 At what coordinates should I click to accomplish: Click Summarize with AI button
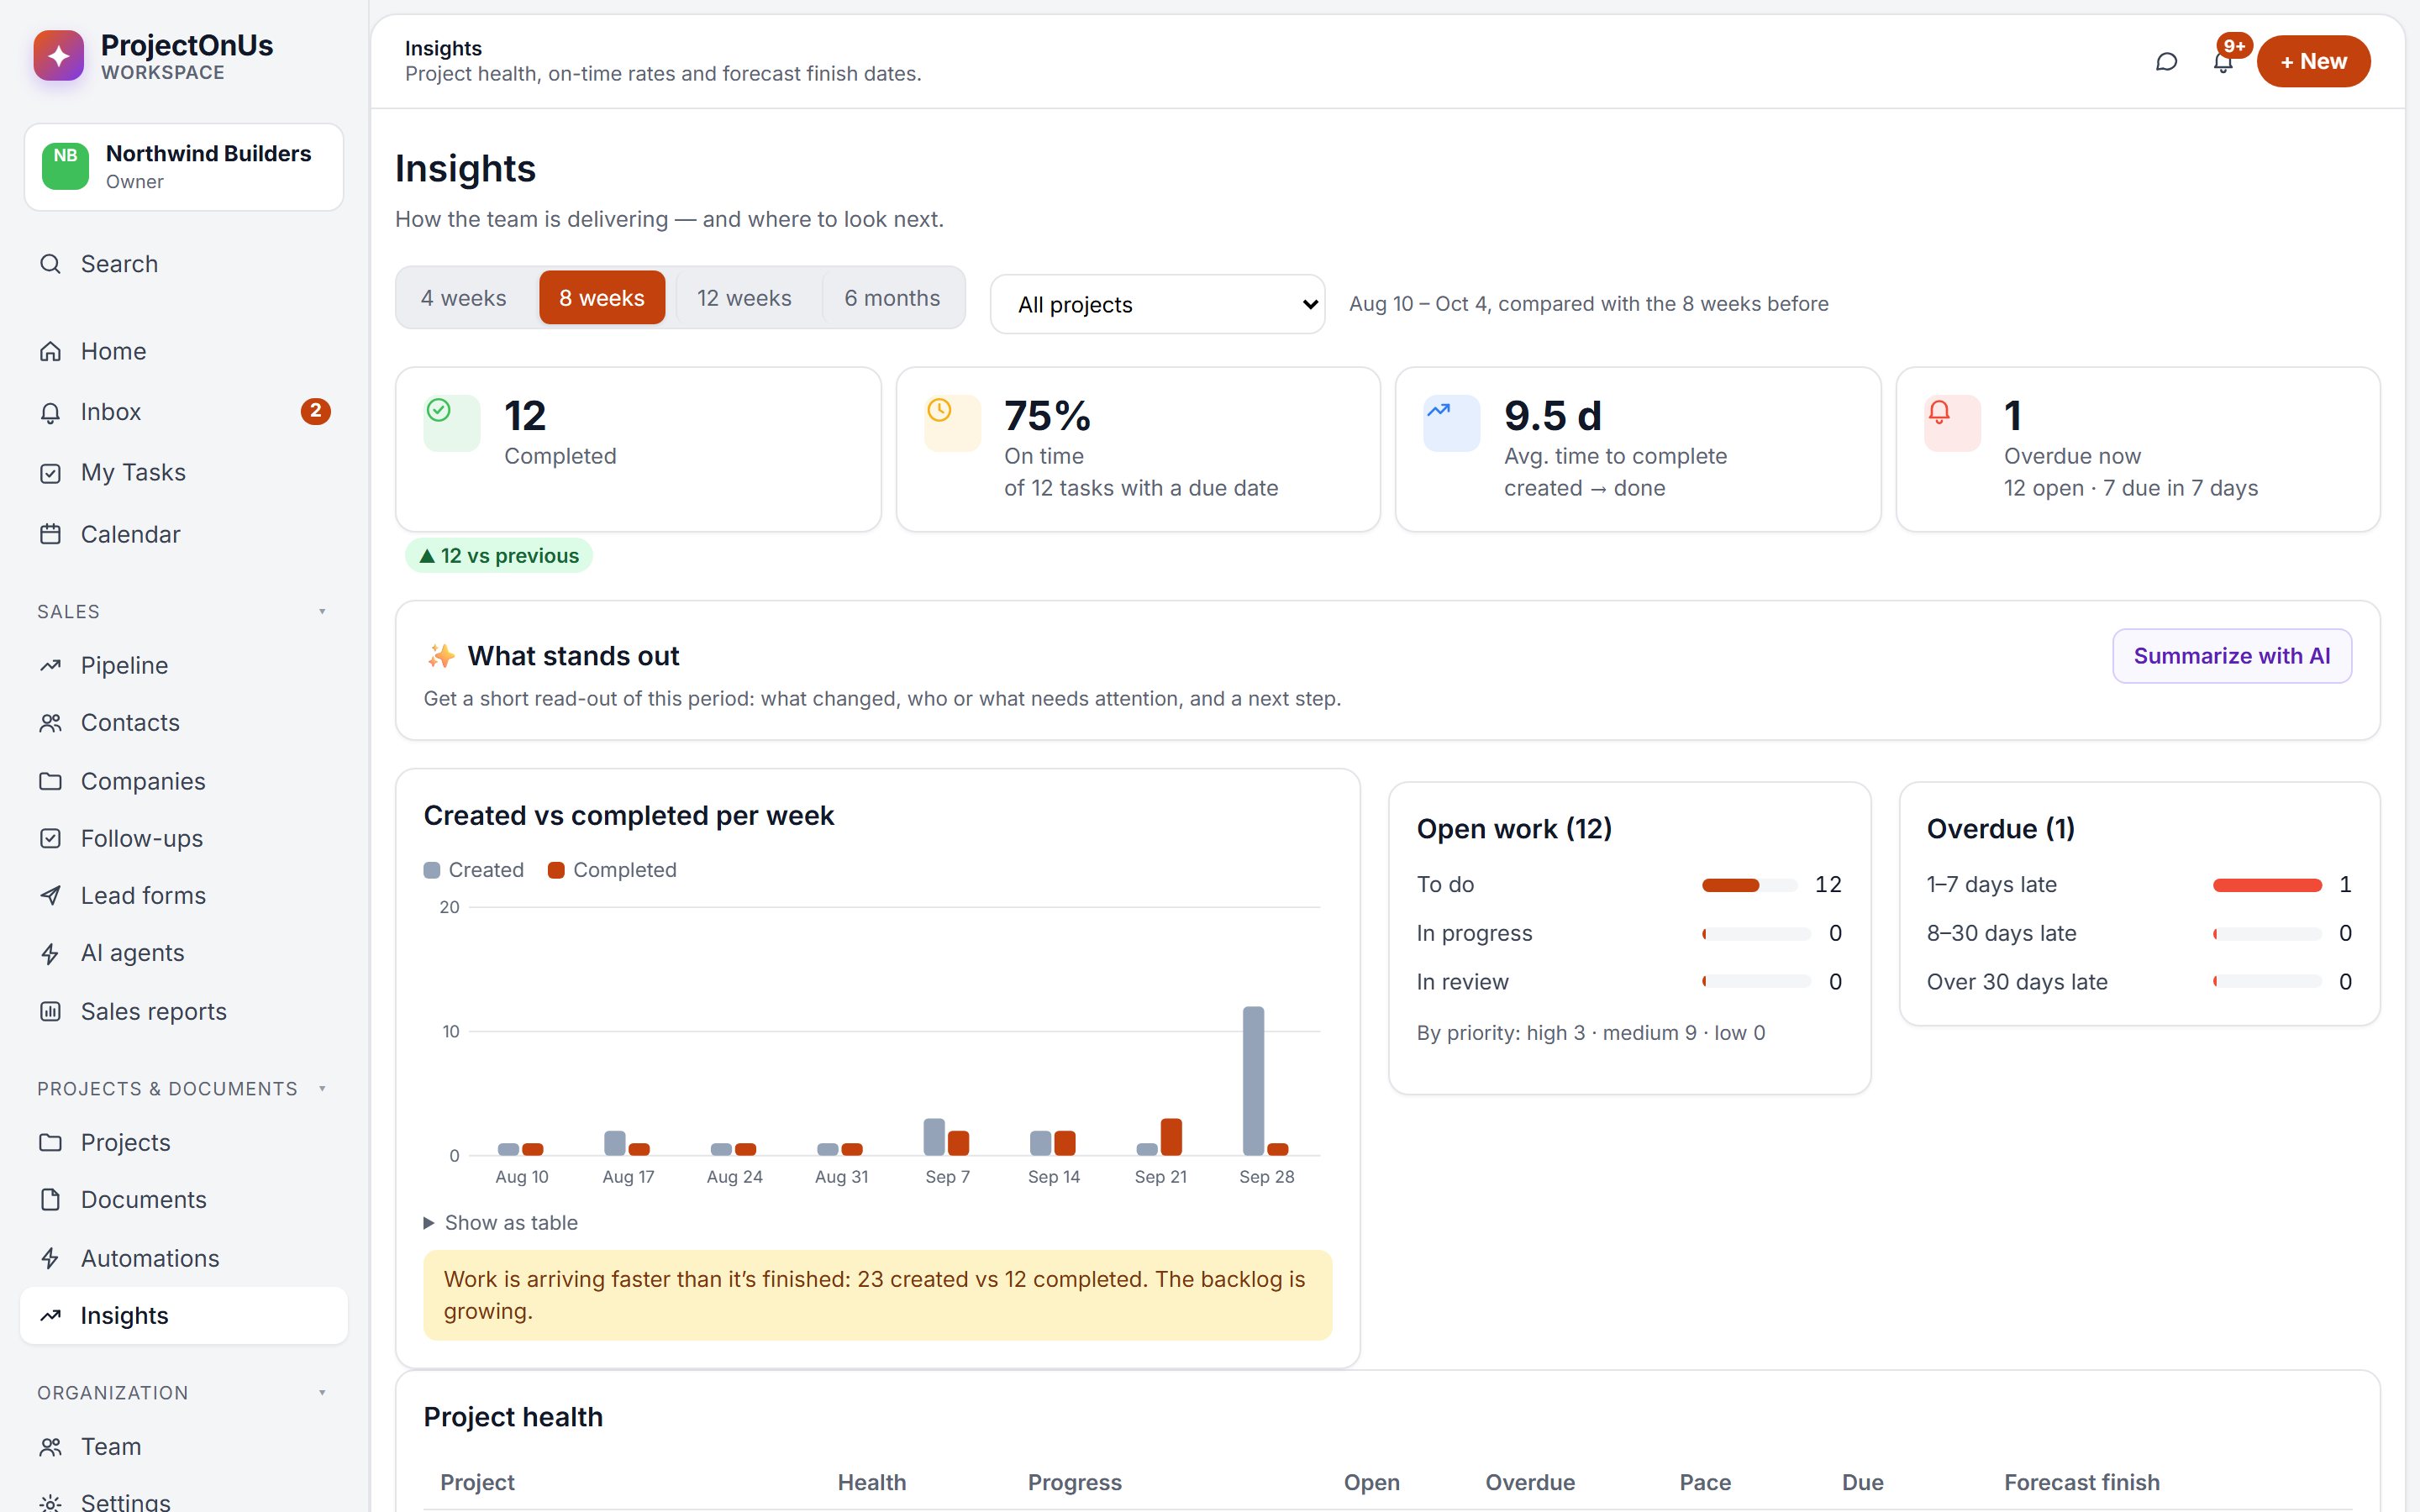coord(2232,656)
